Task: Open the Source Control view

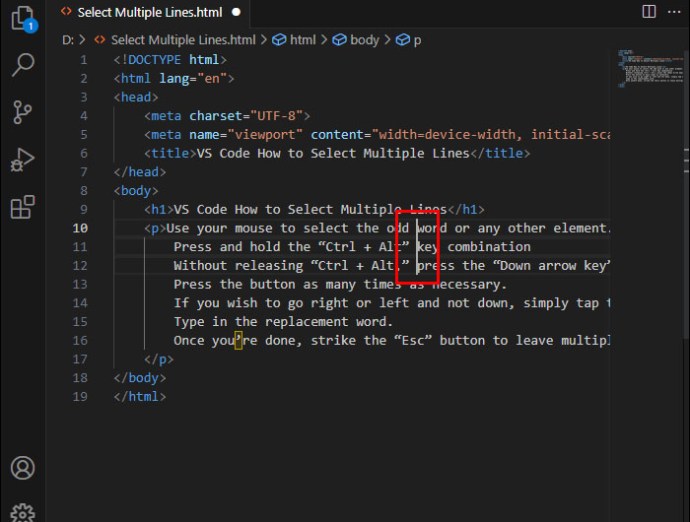Action: click(x=22, y=112)
